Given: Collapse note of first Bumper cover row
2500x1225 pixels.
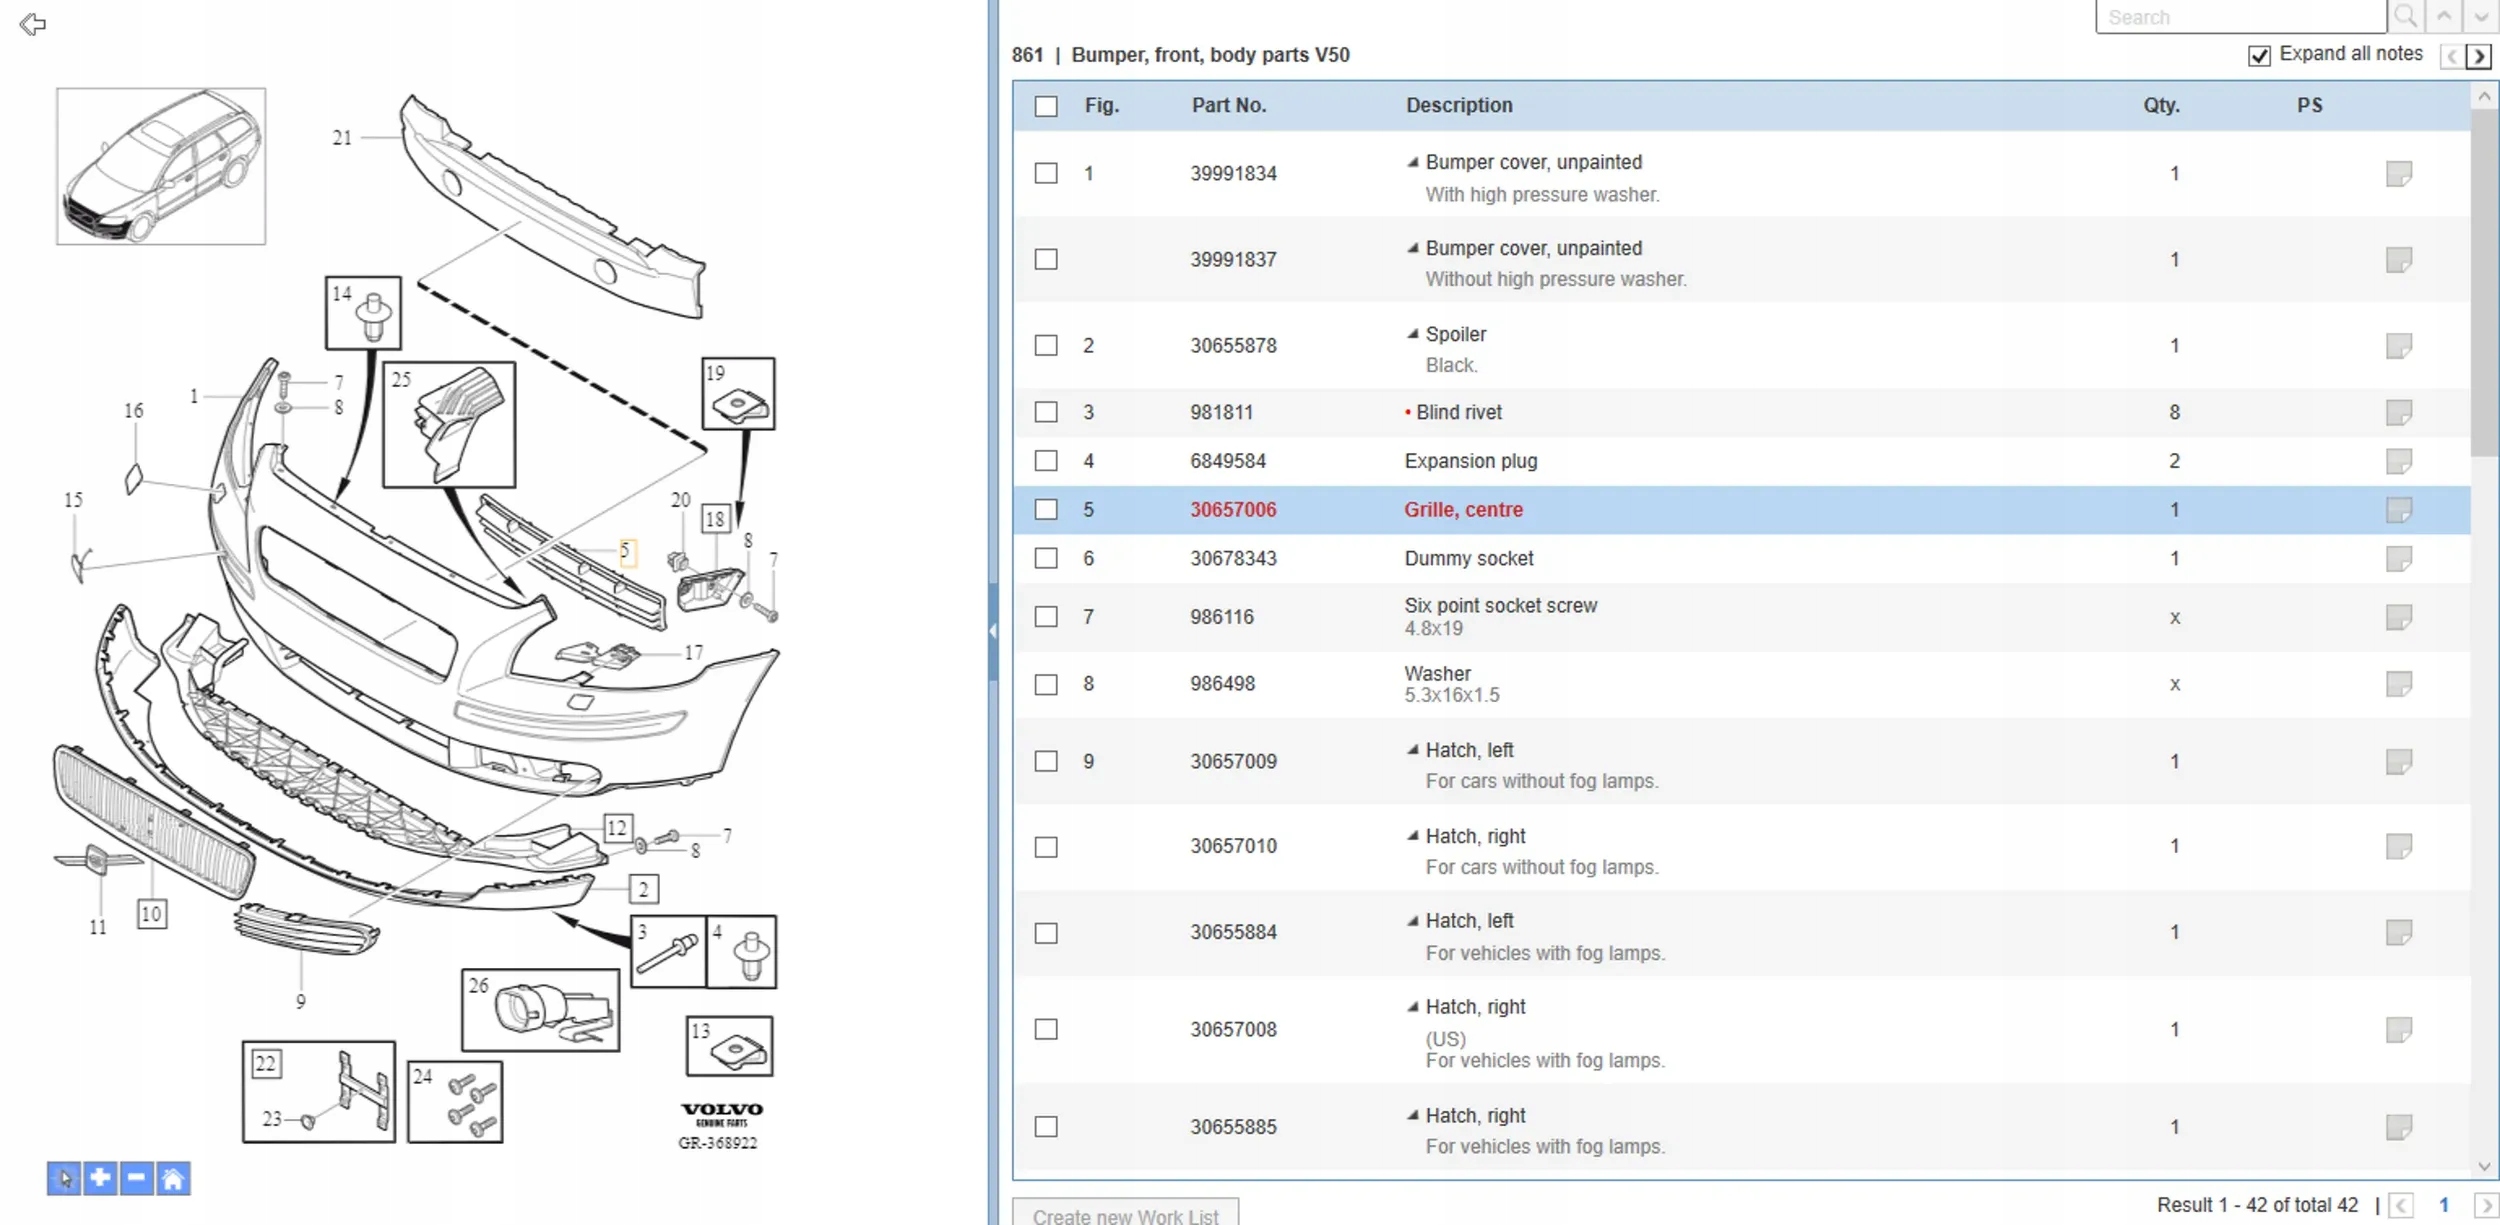Looking at the screenshot, I should tap(1412, 162).
